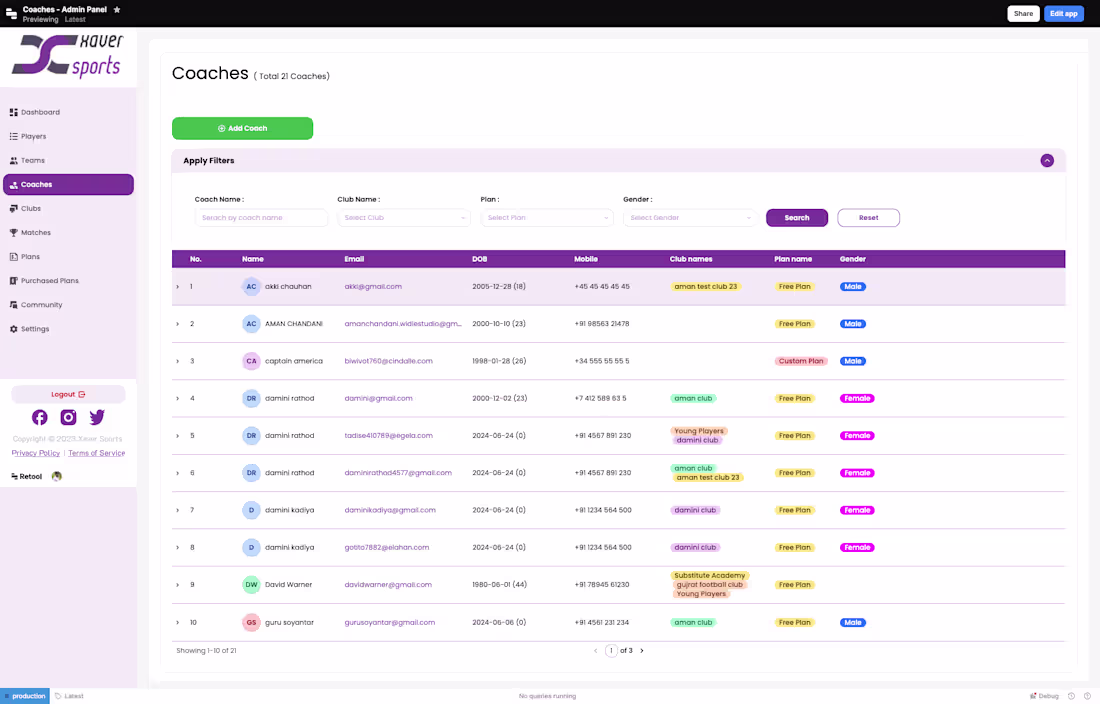This screenshot has height=704, width=1100.
Task: Open the Select Gender dropdown
Action: [689, 217]
